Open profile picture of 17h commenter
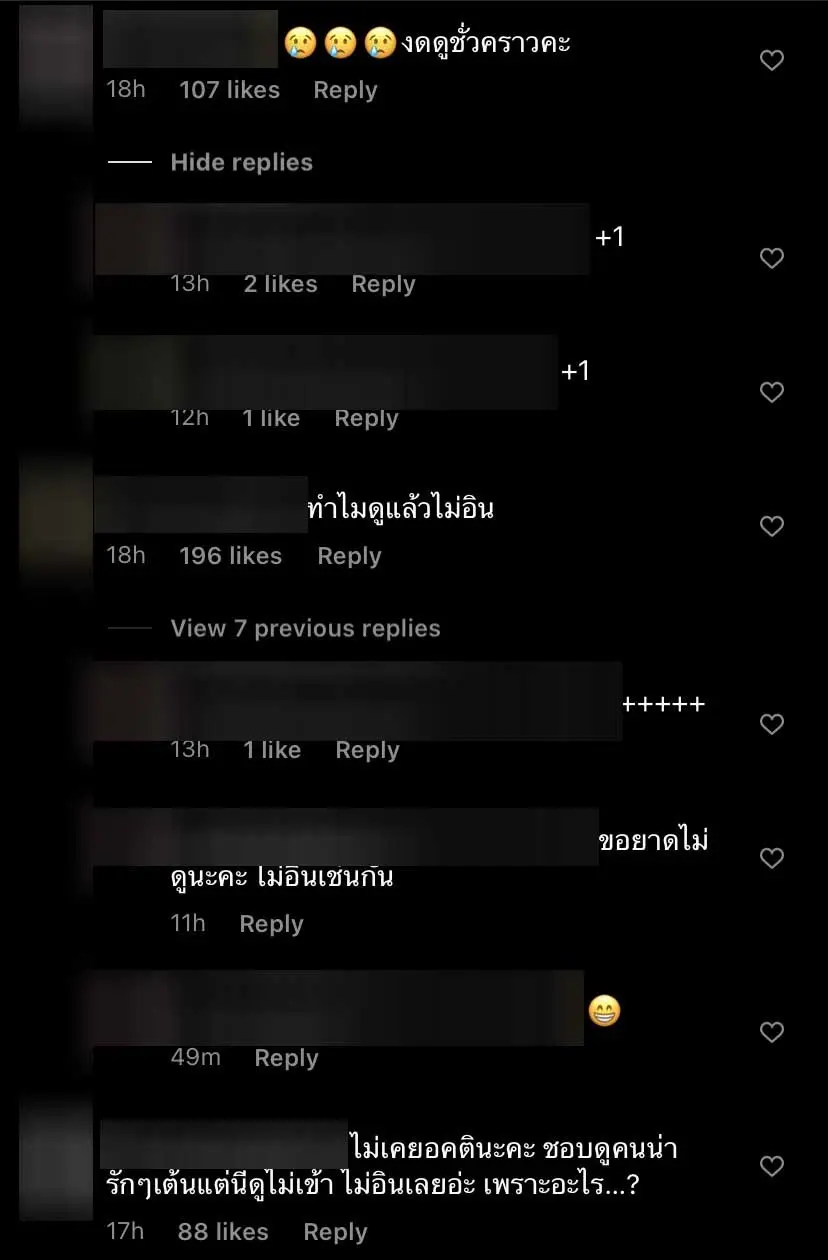 tap(56, 1157)
